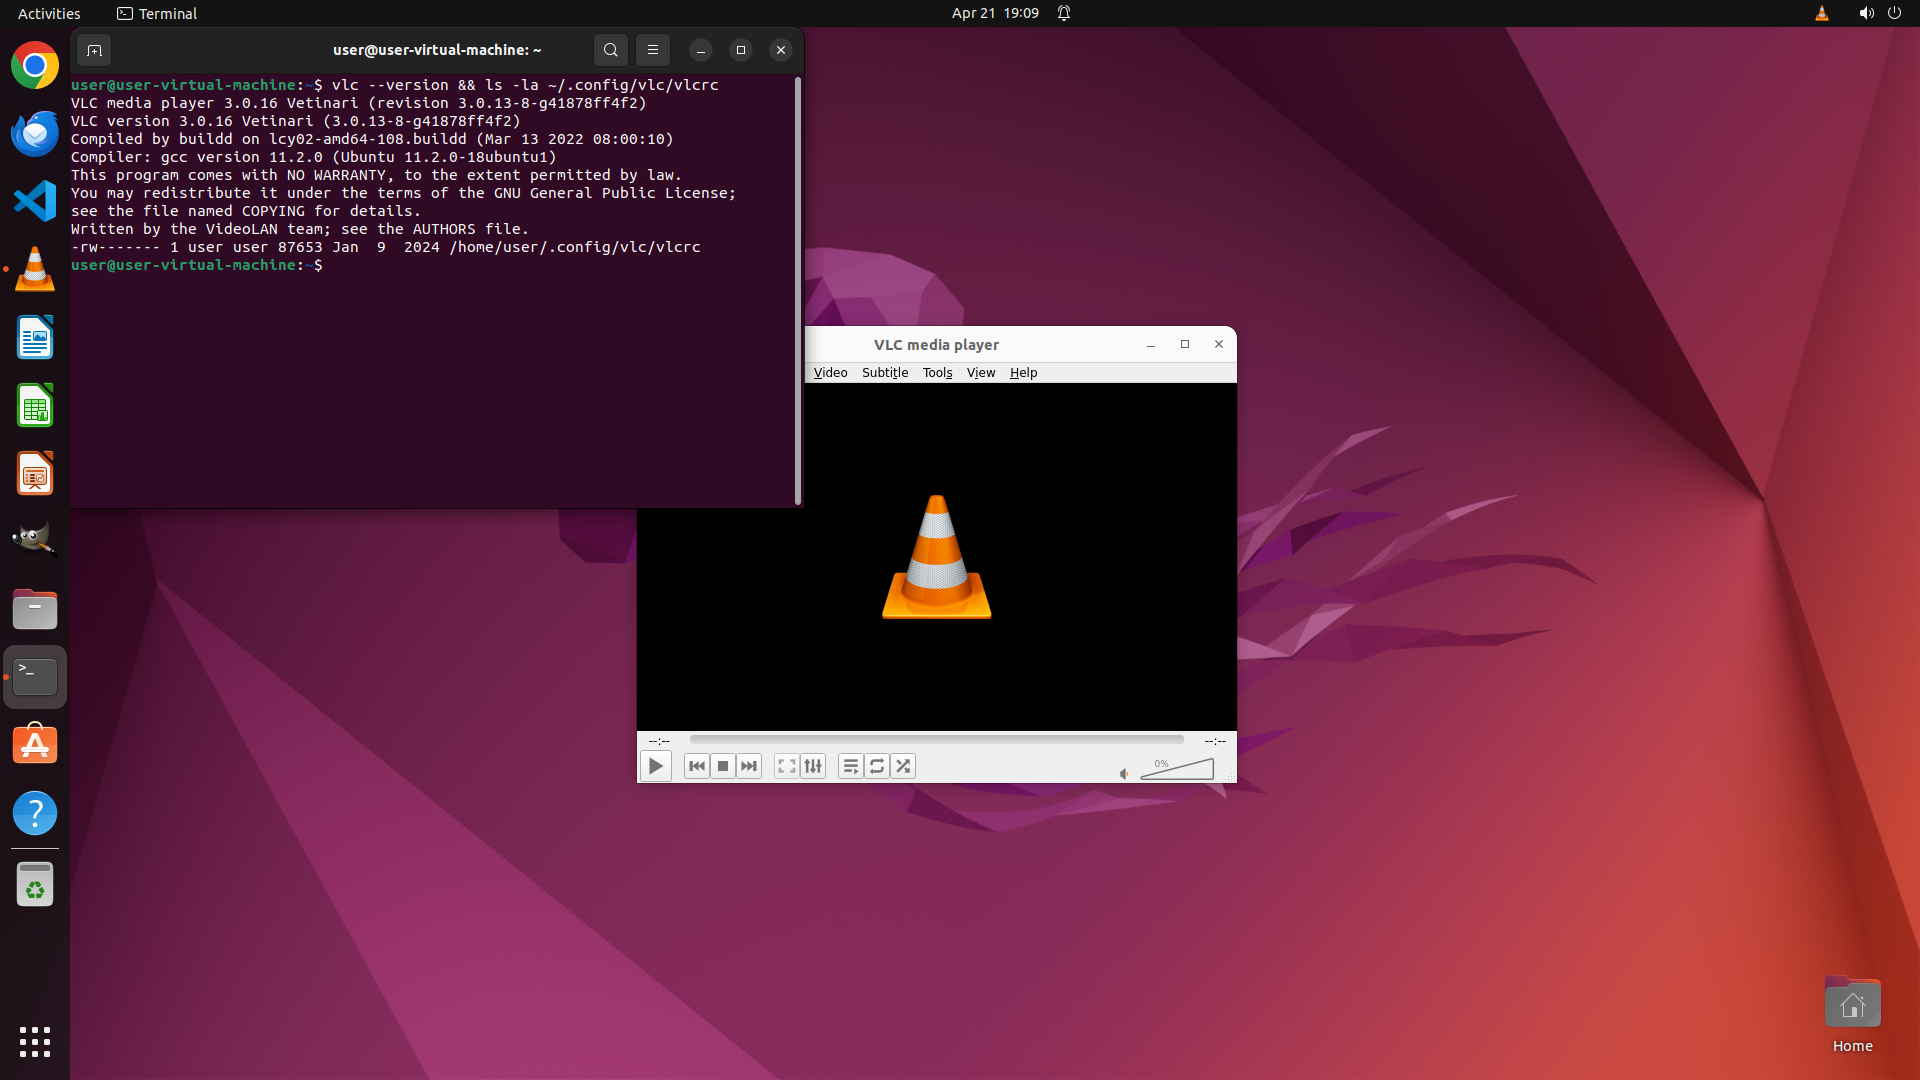Screen dimensions: 1920x1080
Task: Toggle VLC fullscreen mode
Action: [x=787, y=766]
